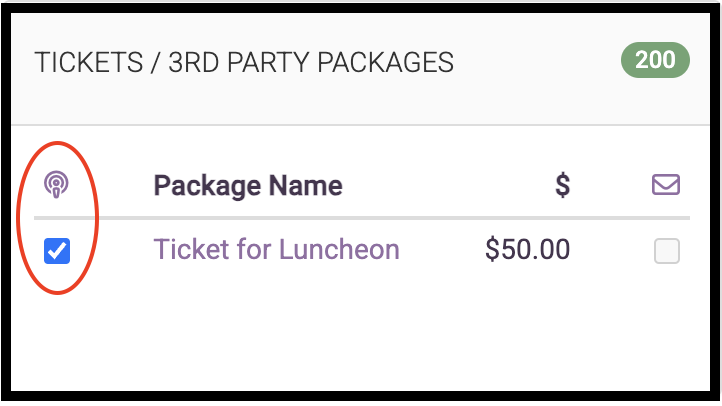
Task: Click the word Luncheon in the package link
Action: pos(339,249)
